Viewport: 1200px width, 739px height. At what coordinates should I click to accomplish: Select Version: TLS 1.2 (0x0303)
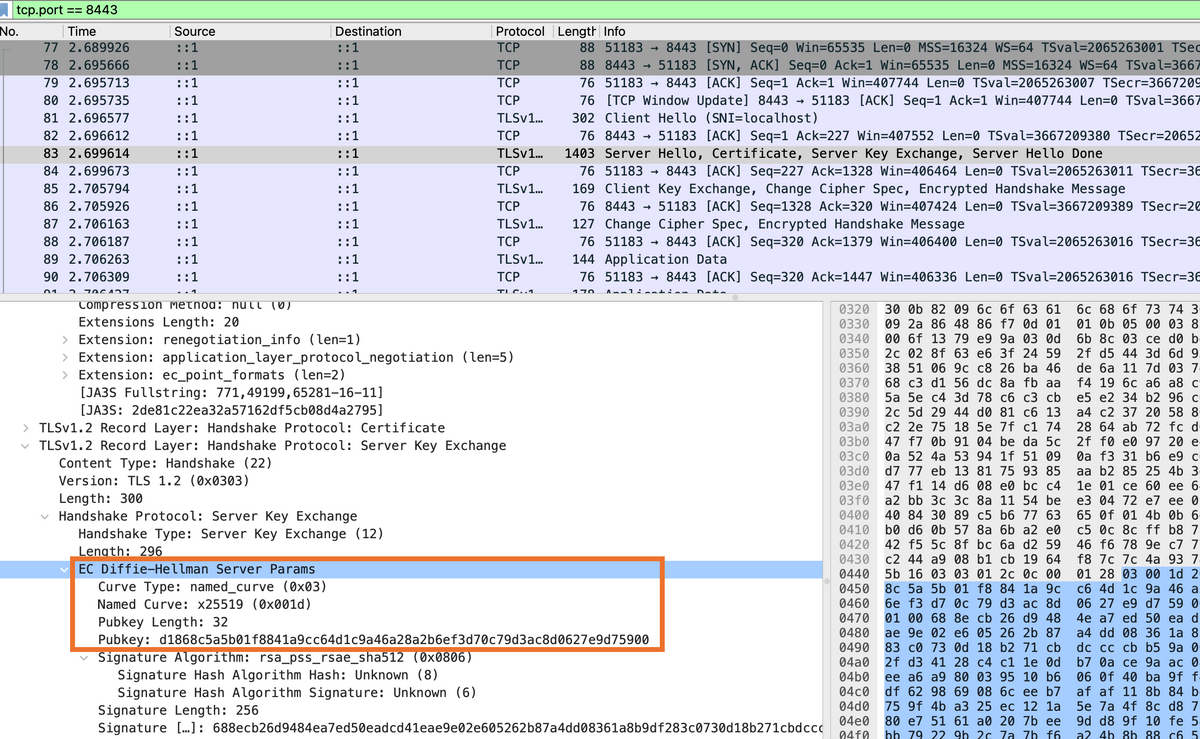pyautogui.click(x=152, y=482)
